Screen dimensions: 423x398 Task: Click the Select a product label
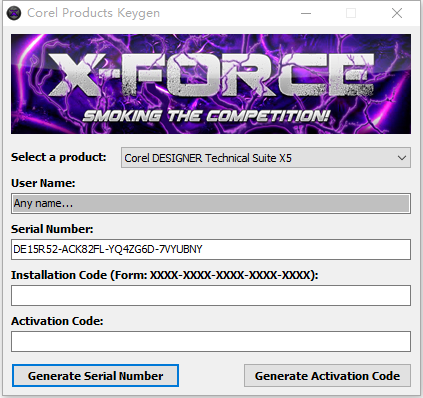(59, 157)
